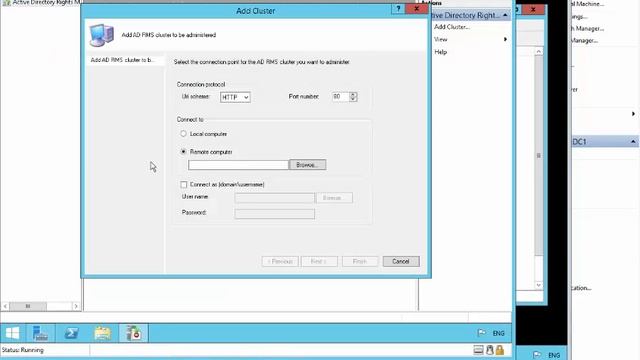640x360 pixels.
Task: Open File Explorer from the taskbar
Action: (102, 333)
